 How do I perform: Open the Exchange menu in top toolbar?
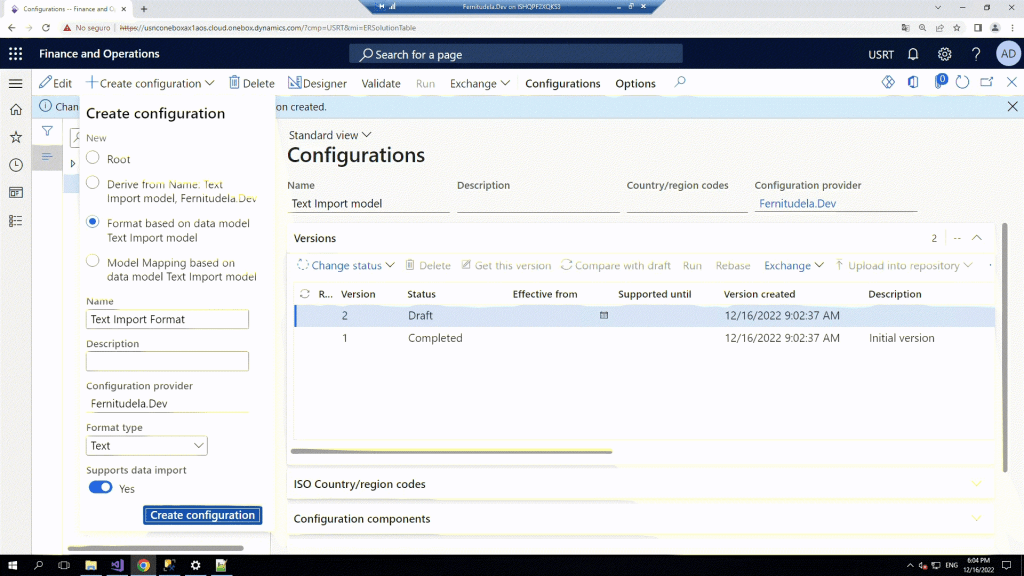[x=480, y=84]
